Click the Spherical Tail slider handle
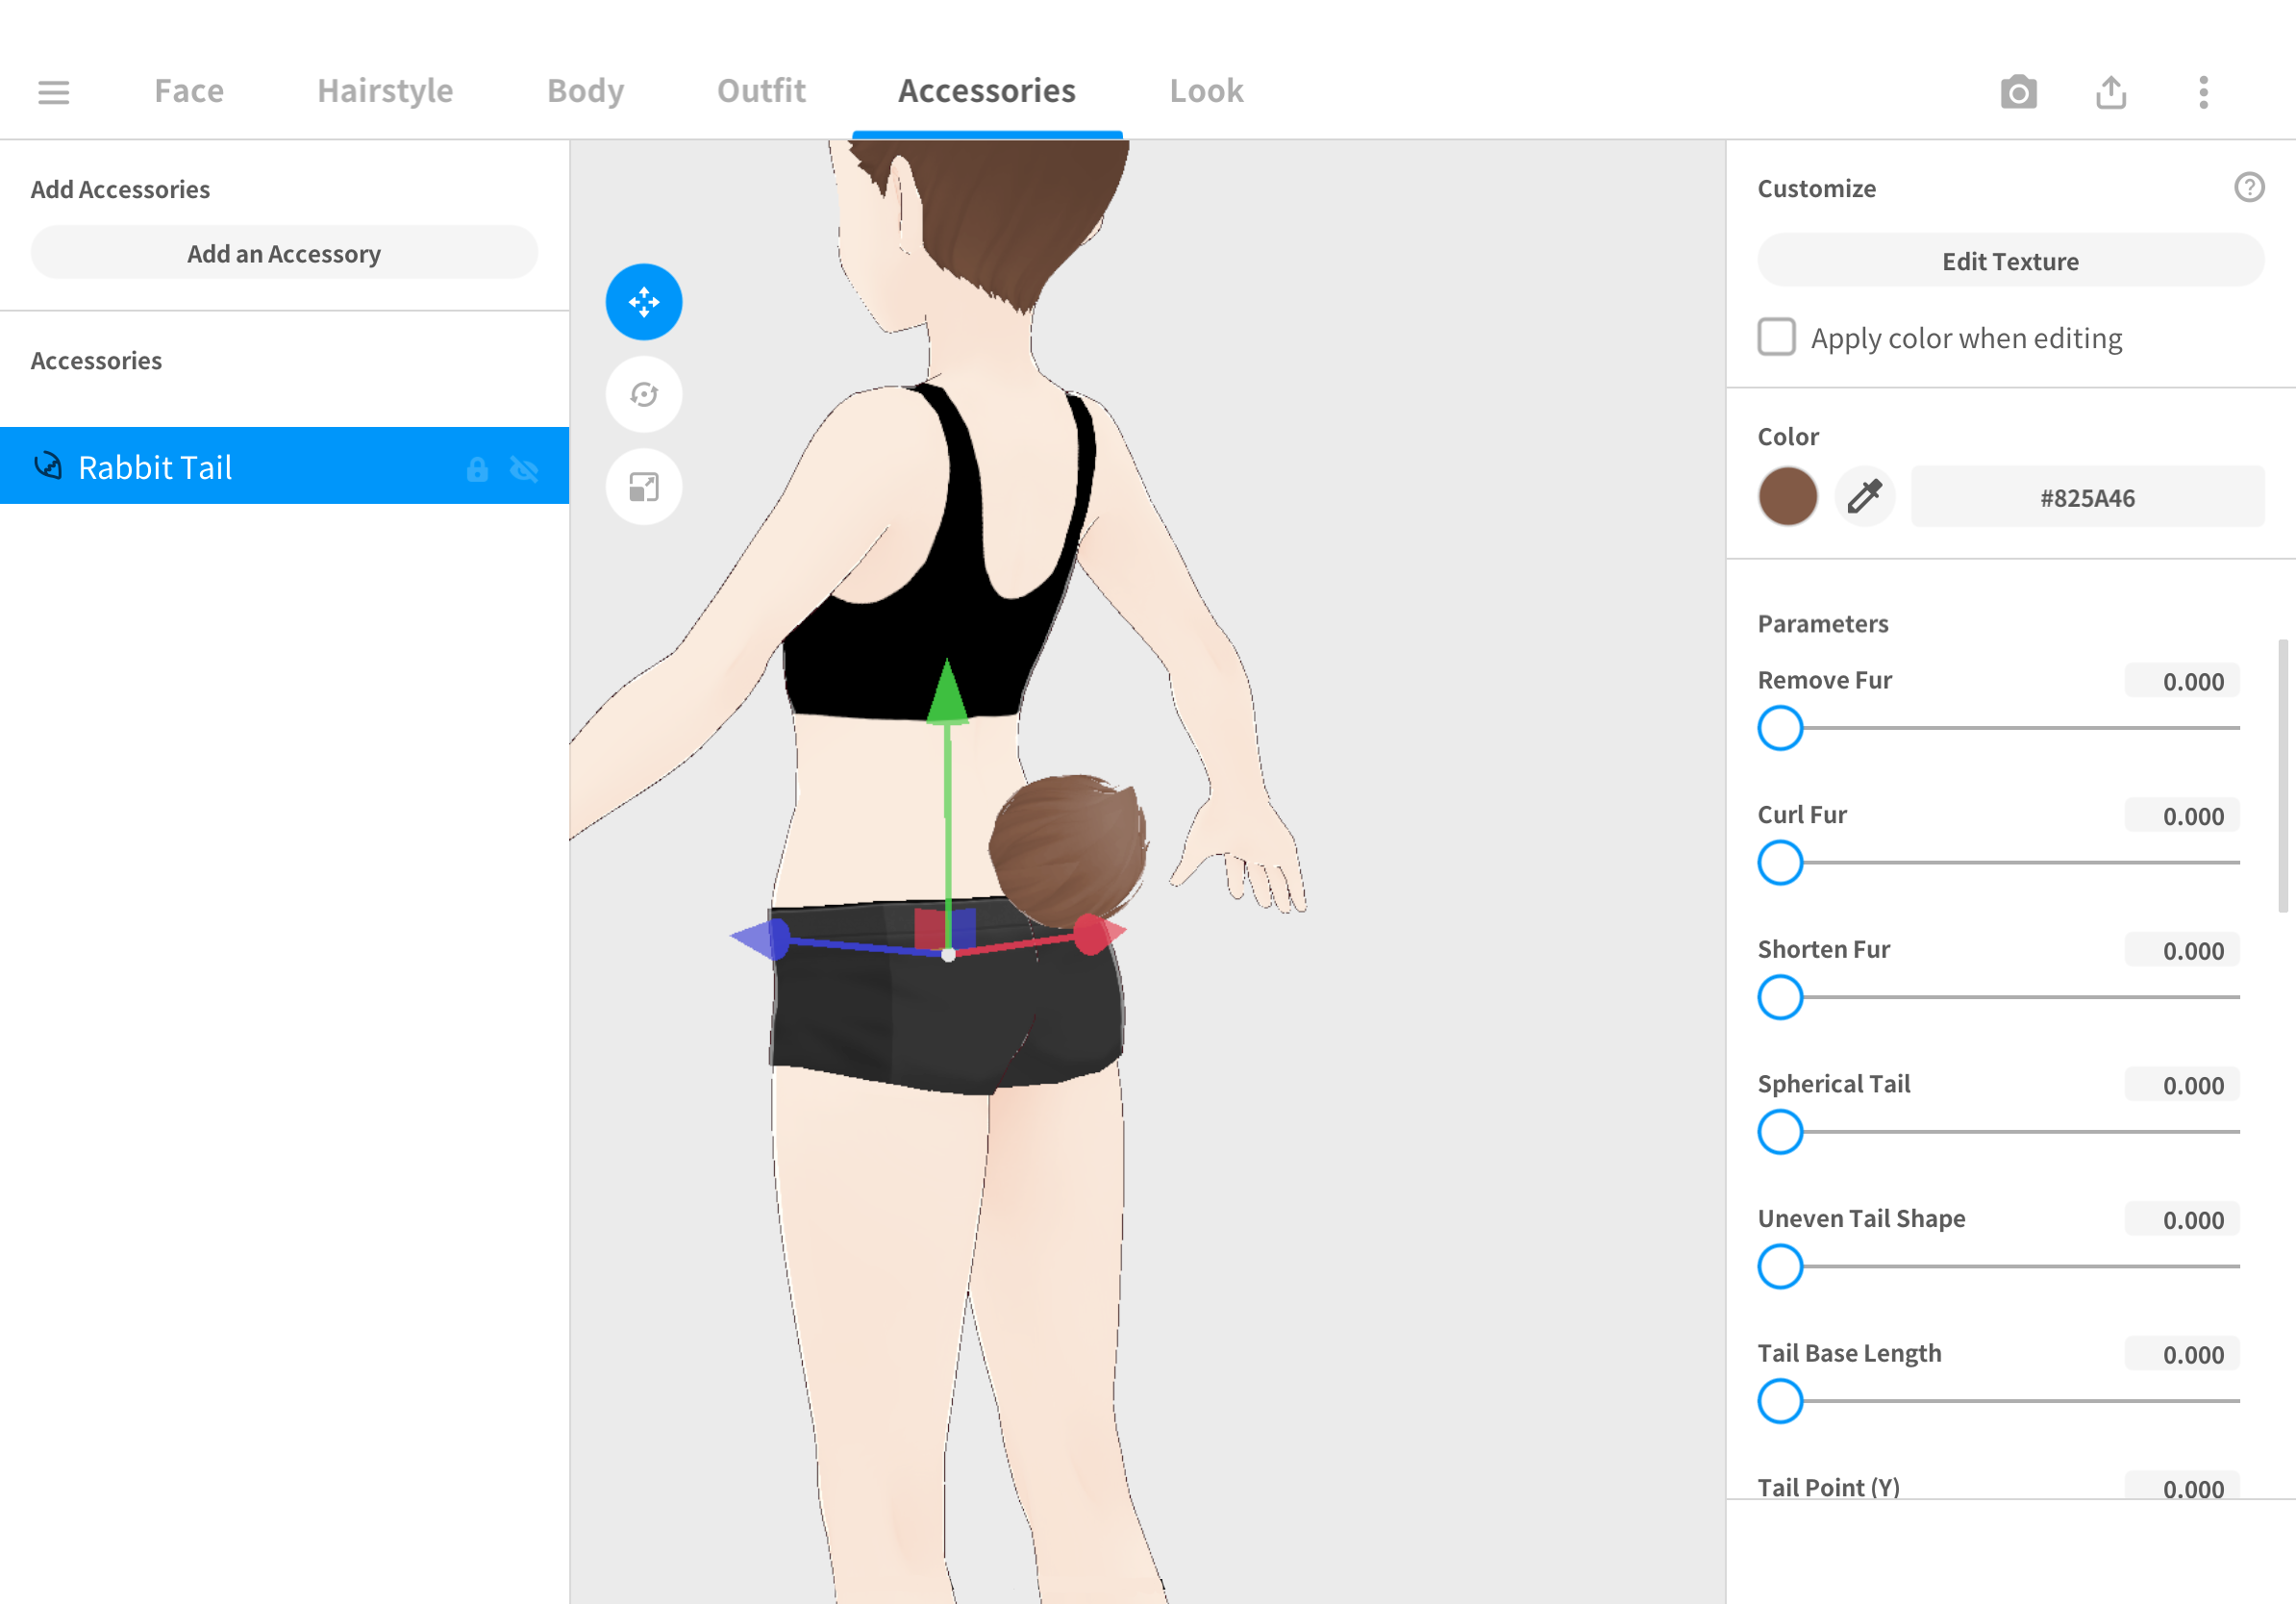The image size is (2296, 1604). (x=1780, y=1132)
